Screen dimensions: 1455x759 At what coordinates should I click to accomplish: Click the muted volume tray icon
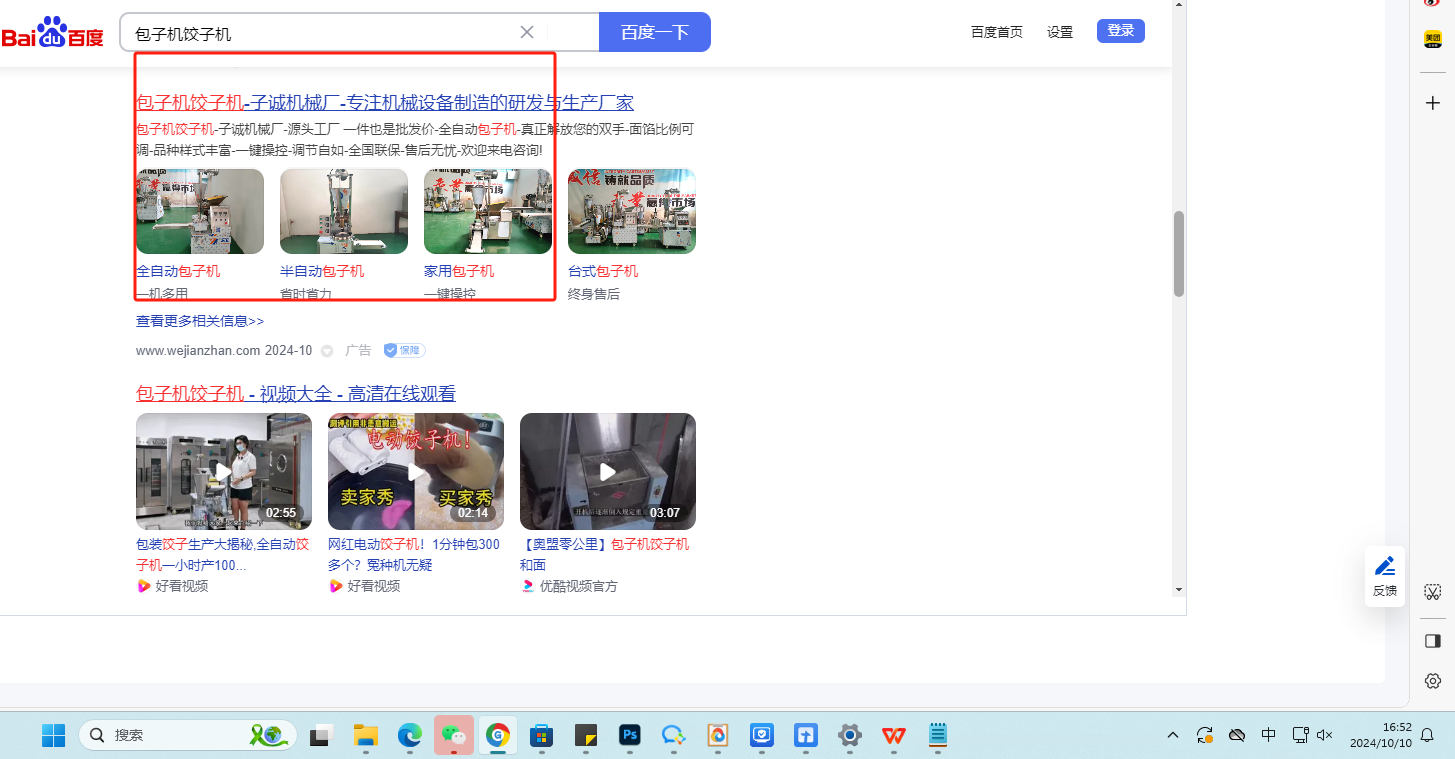tap(1325, 735)
